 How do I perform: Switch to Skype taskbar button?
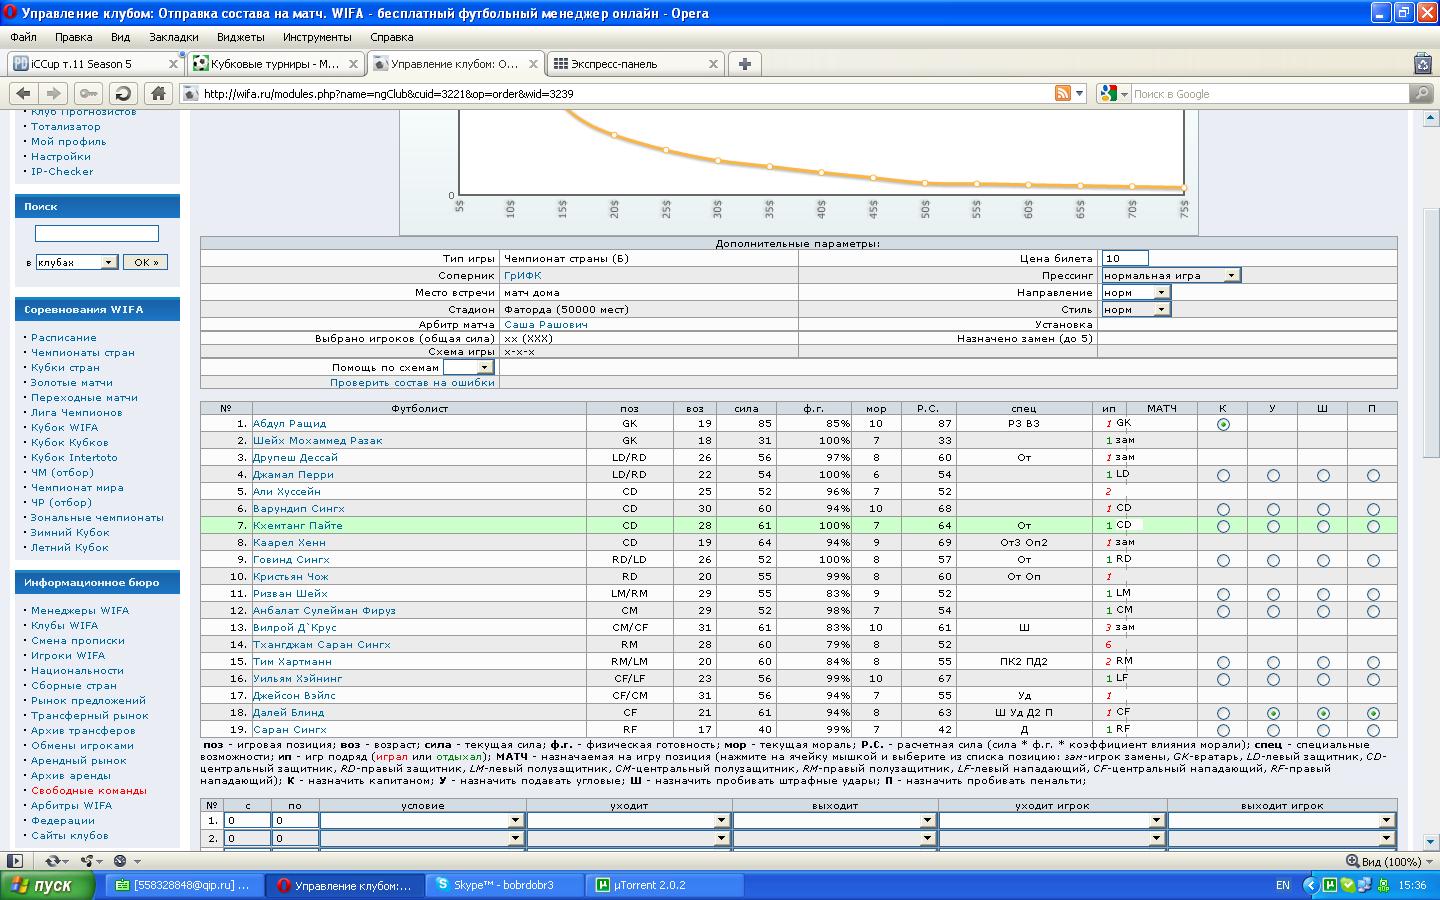point(505,885)
